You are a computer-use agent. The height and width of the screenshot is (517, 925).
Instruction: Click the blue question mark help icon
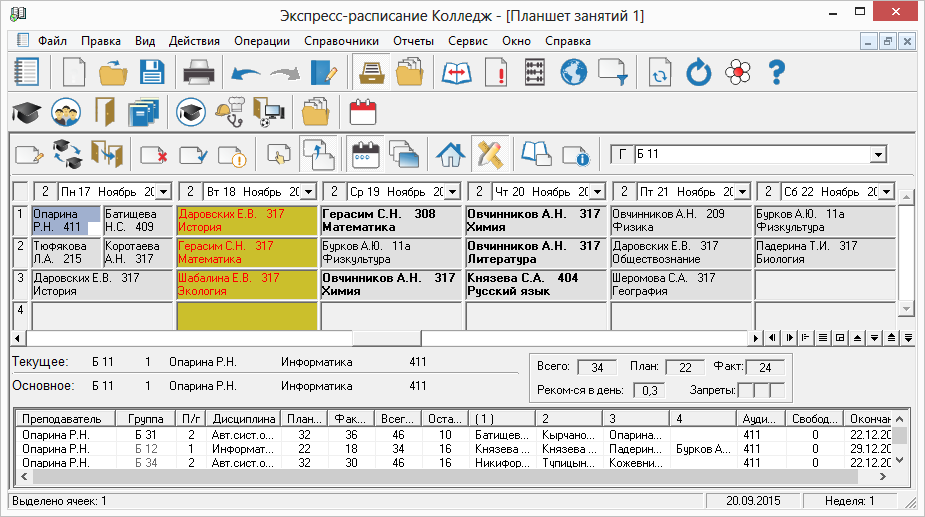point(777,73)
